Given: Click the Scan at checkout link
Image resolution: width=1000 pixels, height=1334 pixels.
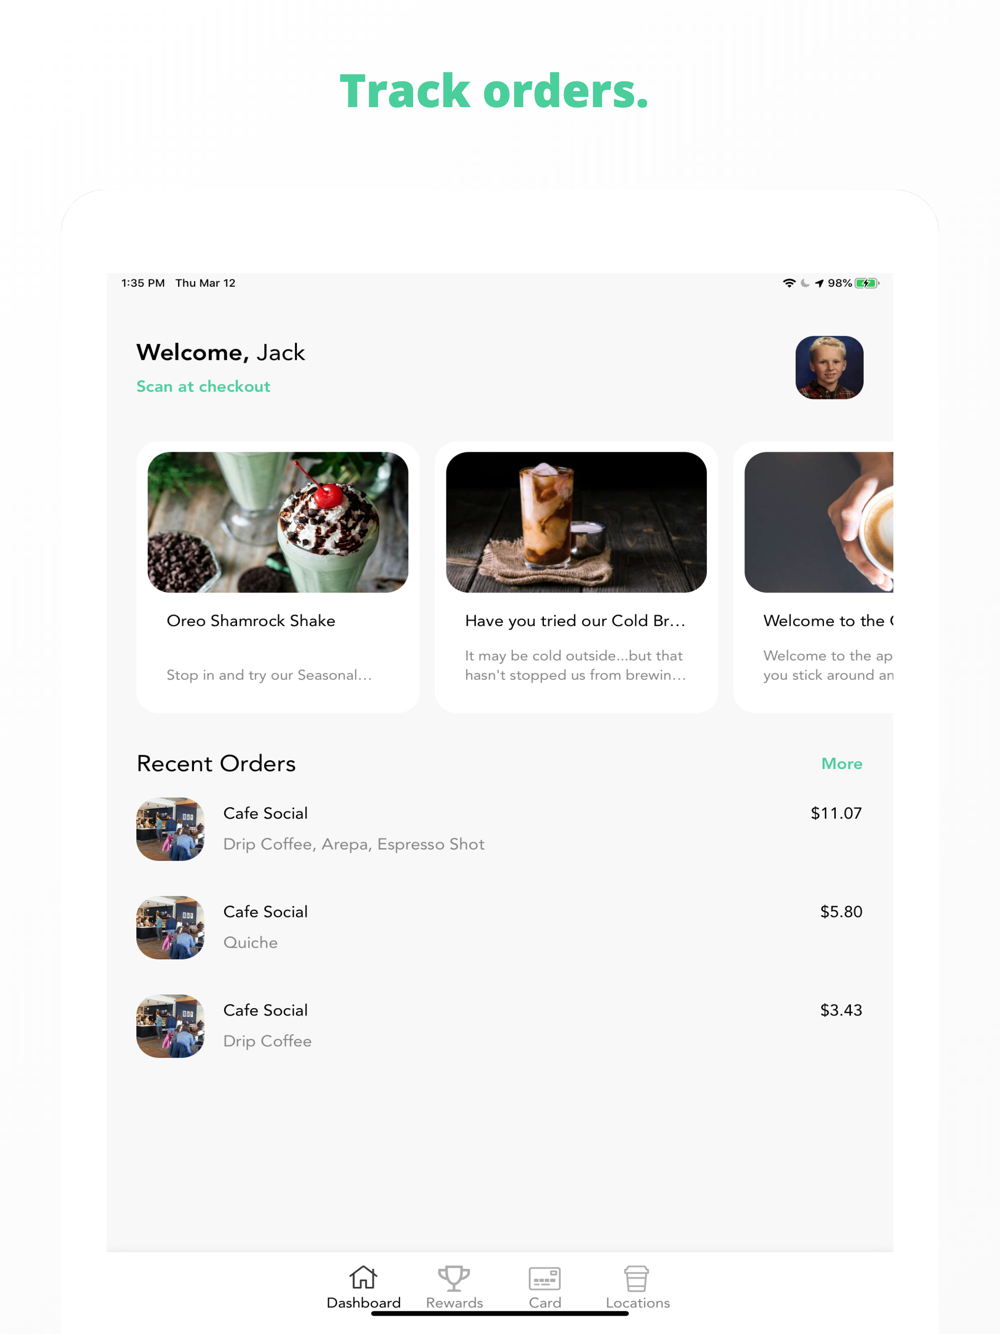Looking at the screenshot, I should 203,386.
